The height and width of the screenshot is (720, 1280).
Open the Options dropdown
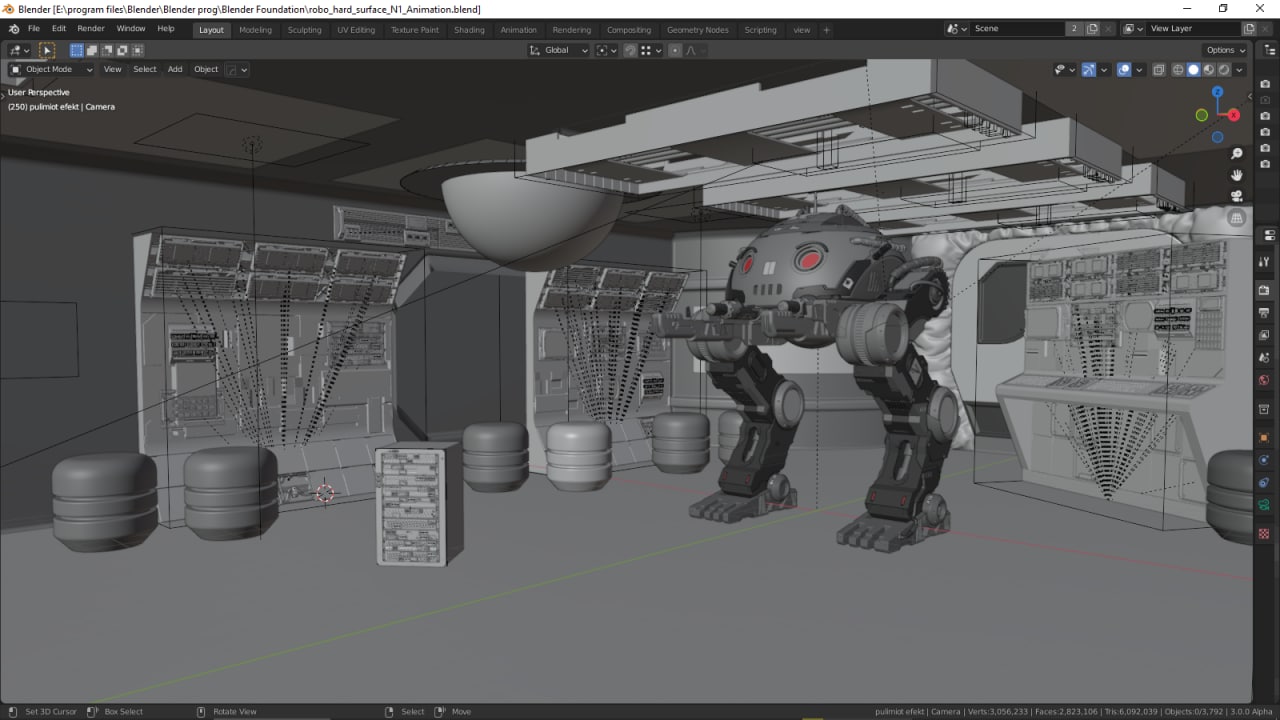[1226, 50]
